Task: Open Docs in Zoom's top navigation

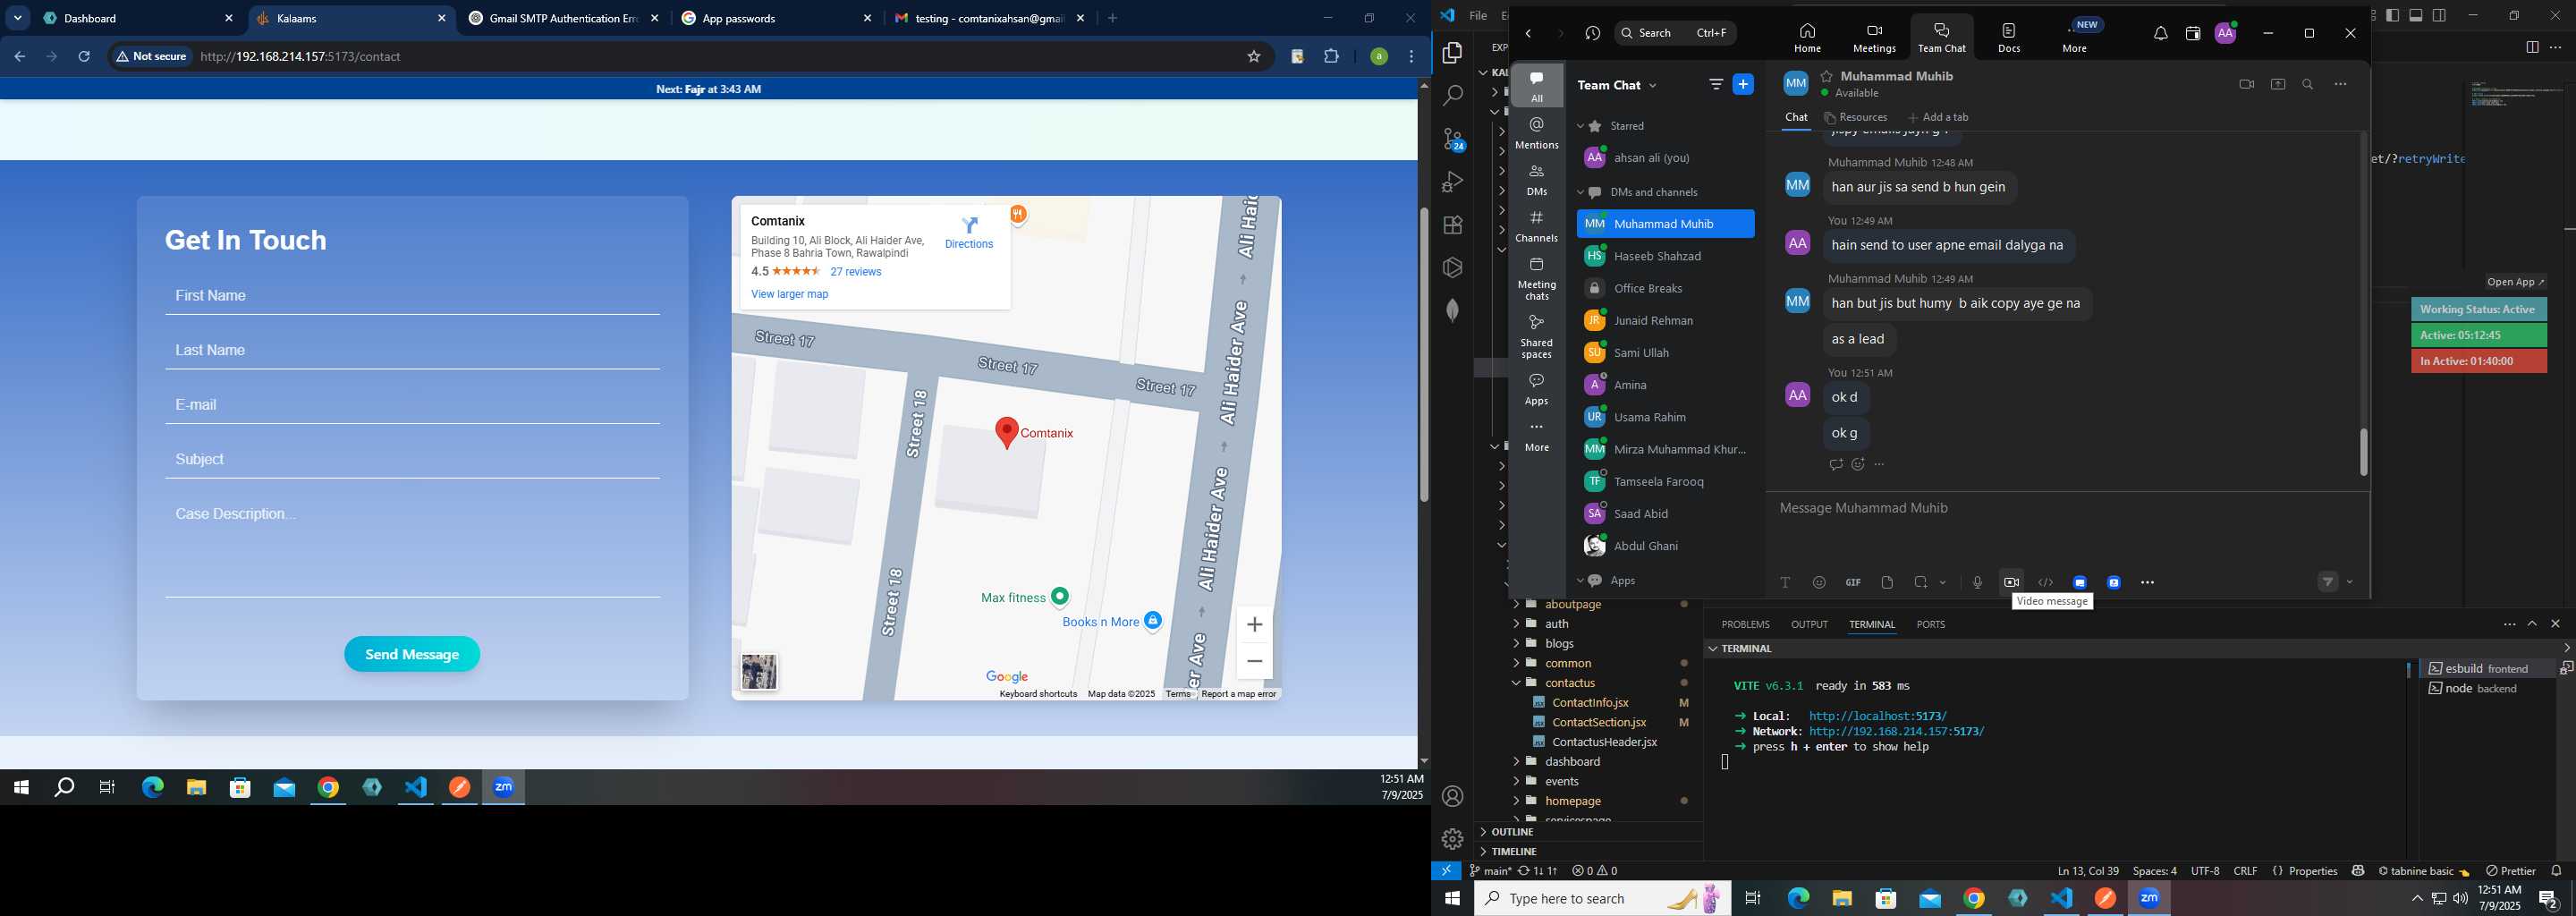Action: [2009, 37]
